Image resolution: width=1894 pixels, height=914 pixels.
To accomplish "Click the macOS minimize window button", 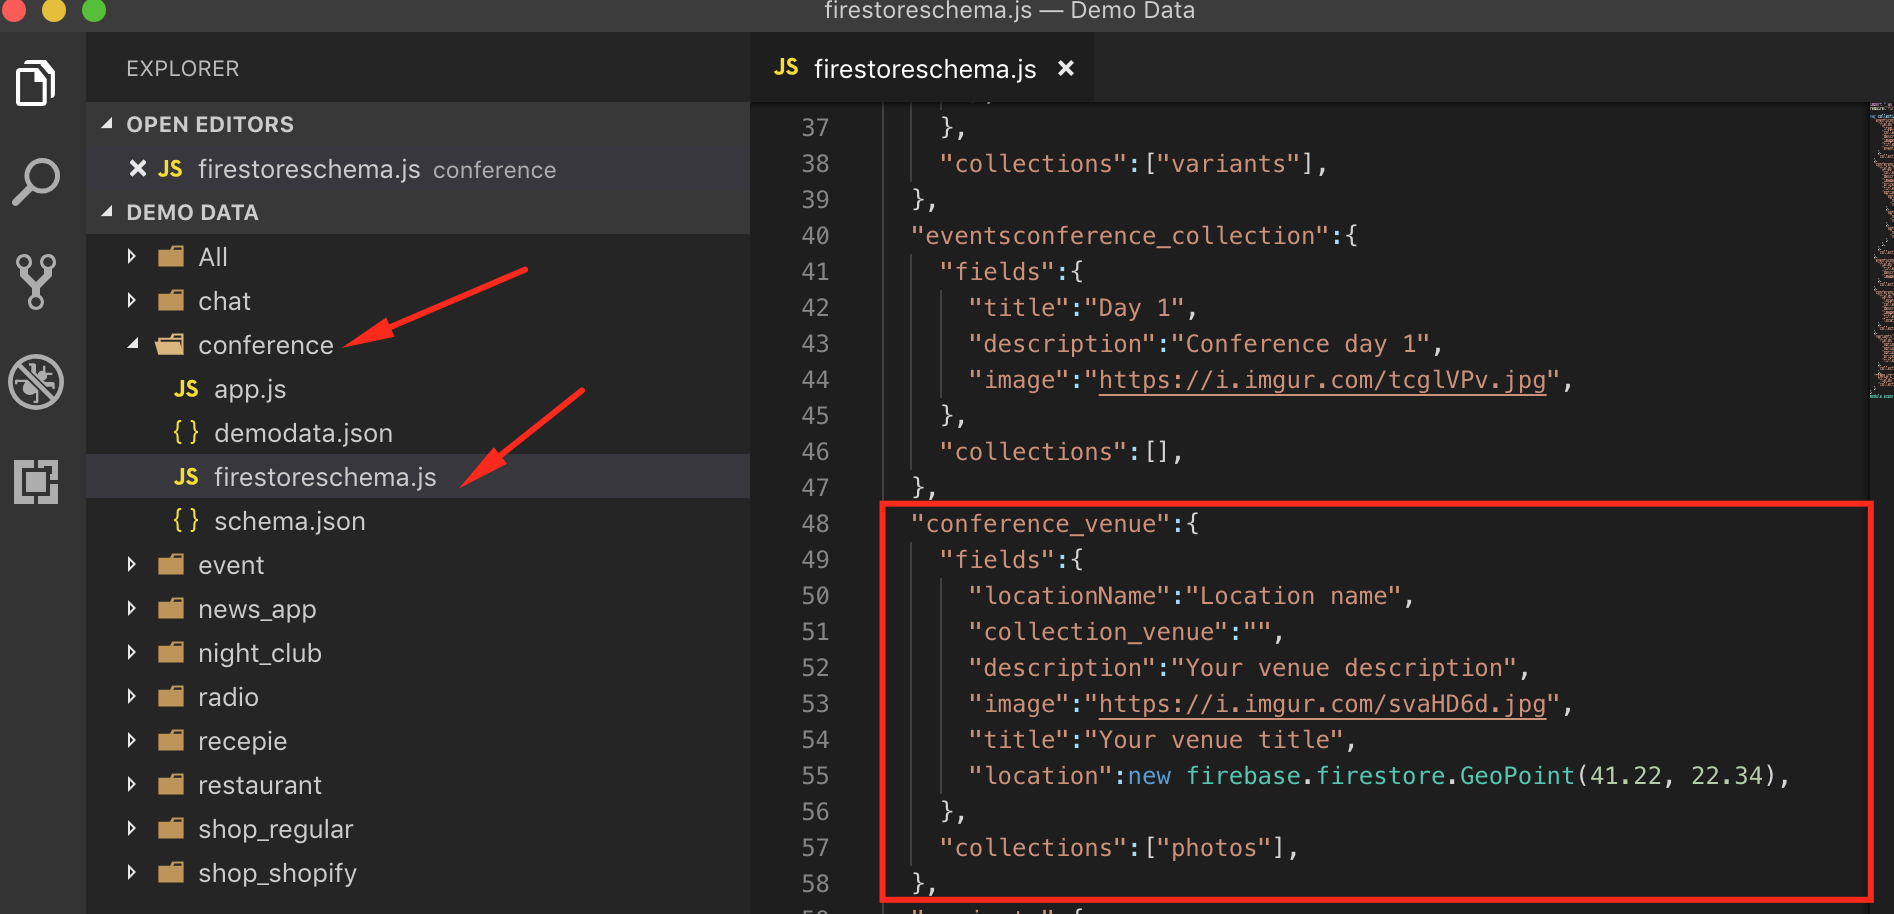I will click(54, 10).
